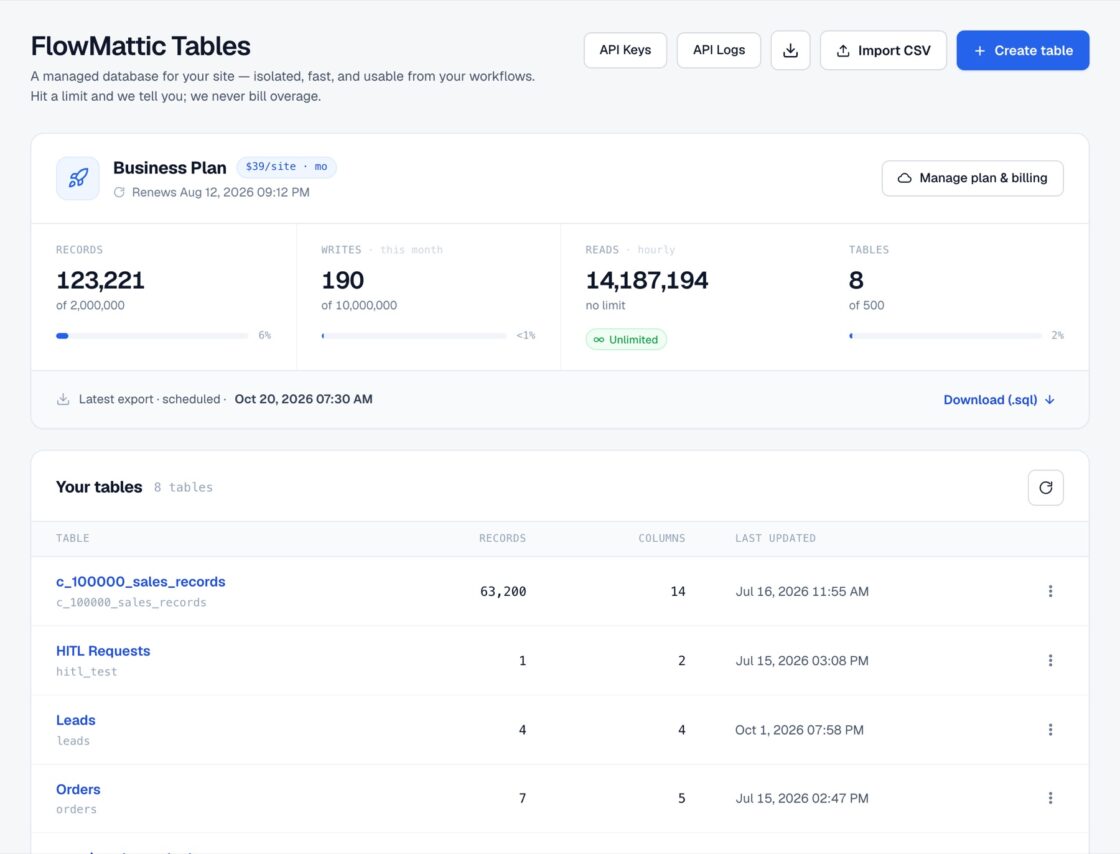
Task: Open row menu for HITL Requests
Action: click(1050, 660)
